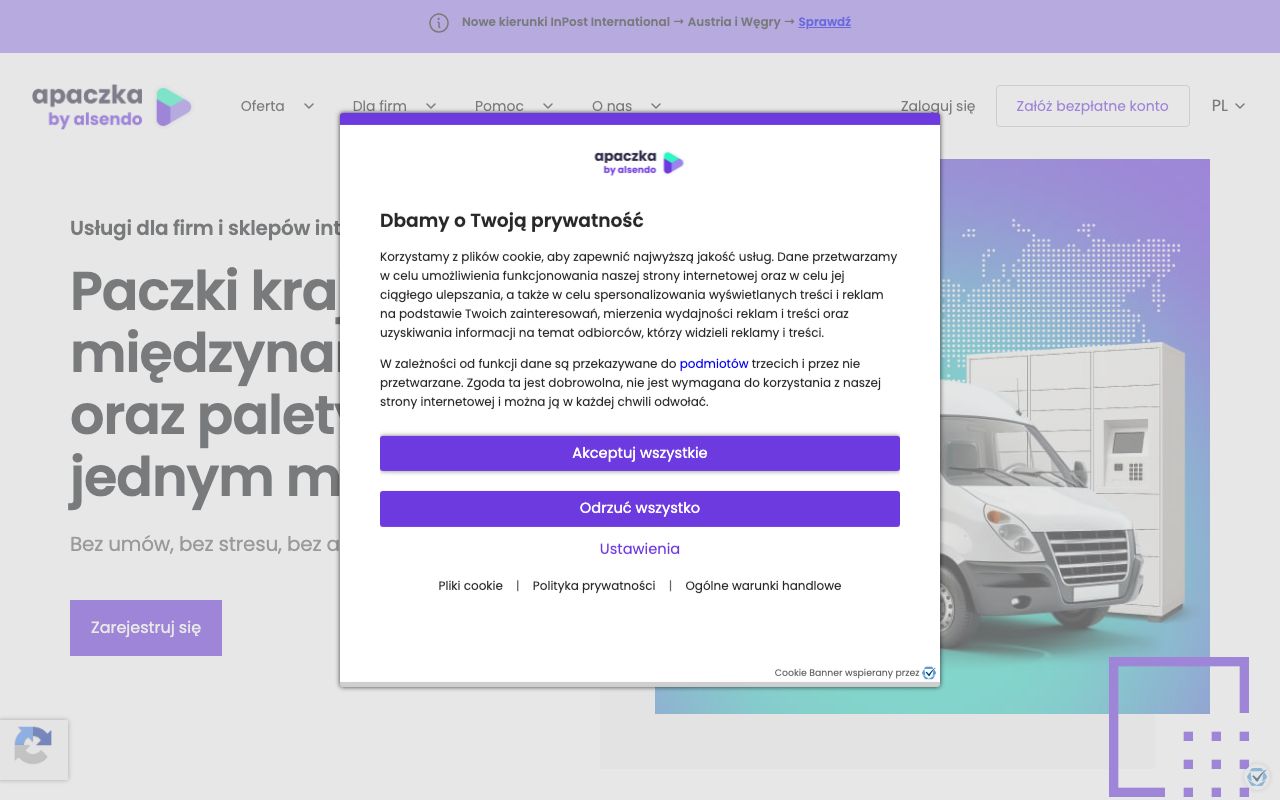Open Ogólne warunki handlowe link
Screen dimensions: 1280x800
tap(763, 586)
